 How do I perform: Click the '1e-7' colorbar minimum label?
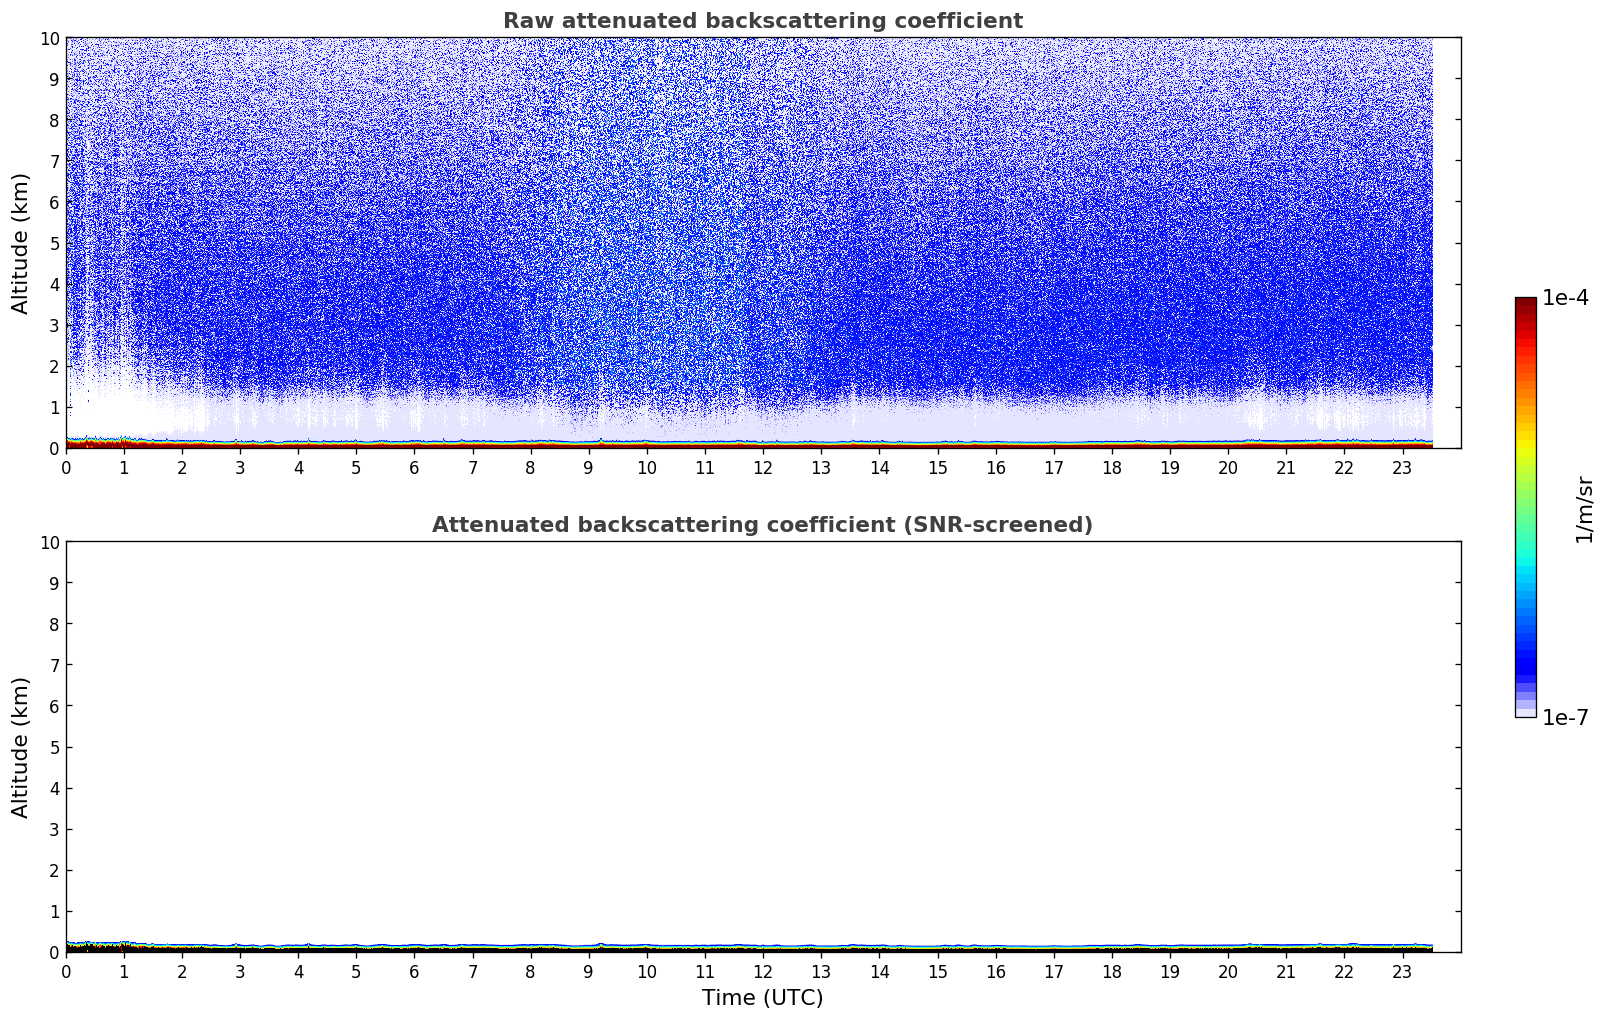pos(1564,717)
